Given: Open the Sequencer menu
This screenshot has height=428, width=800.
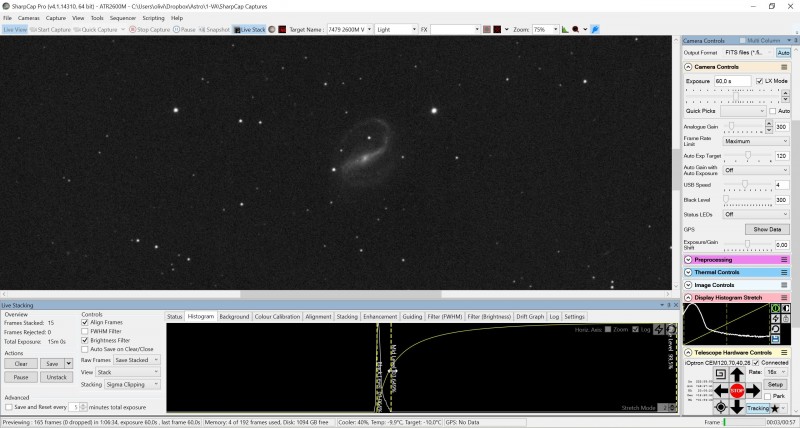Looking at the screenshot, I should pyautogui.click(x=122, y=18).
